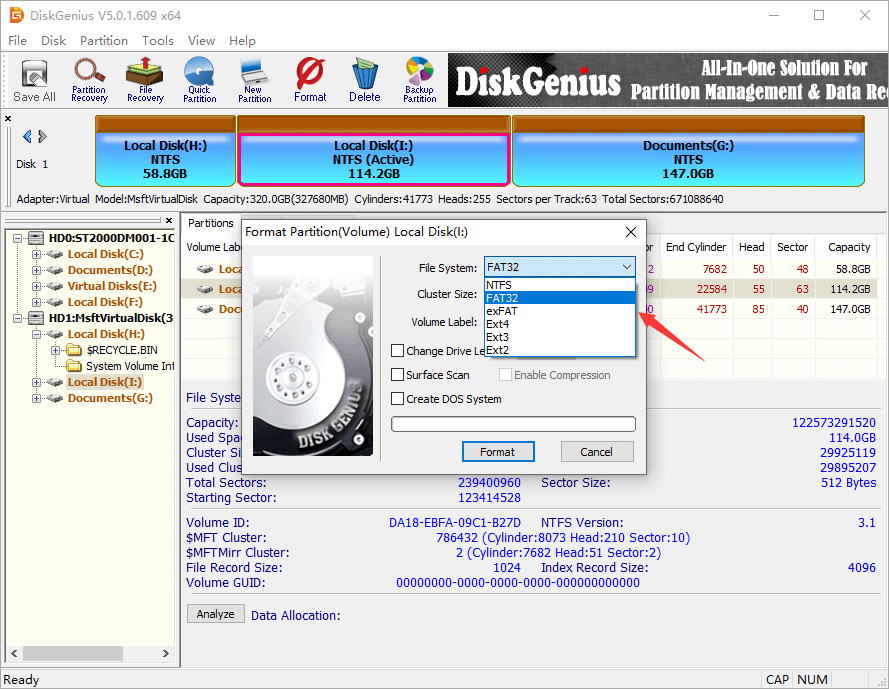Click the Delete partition toolbar icon

click(364, 81)
